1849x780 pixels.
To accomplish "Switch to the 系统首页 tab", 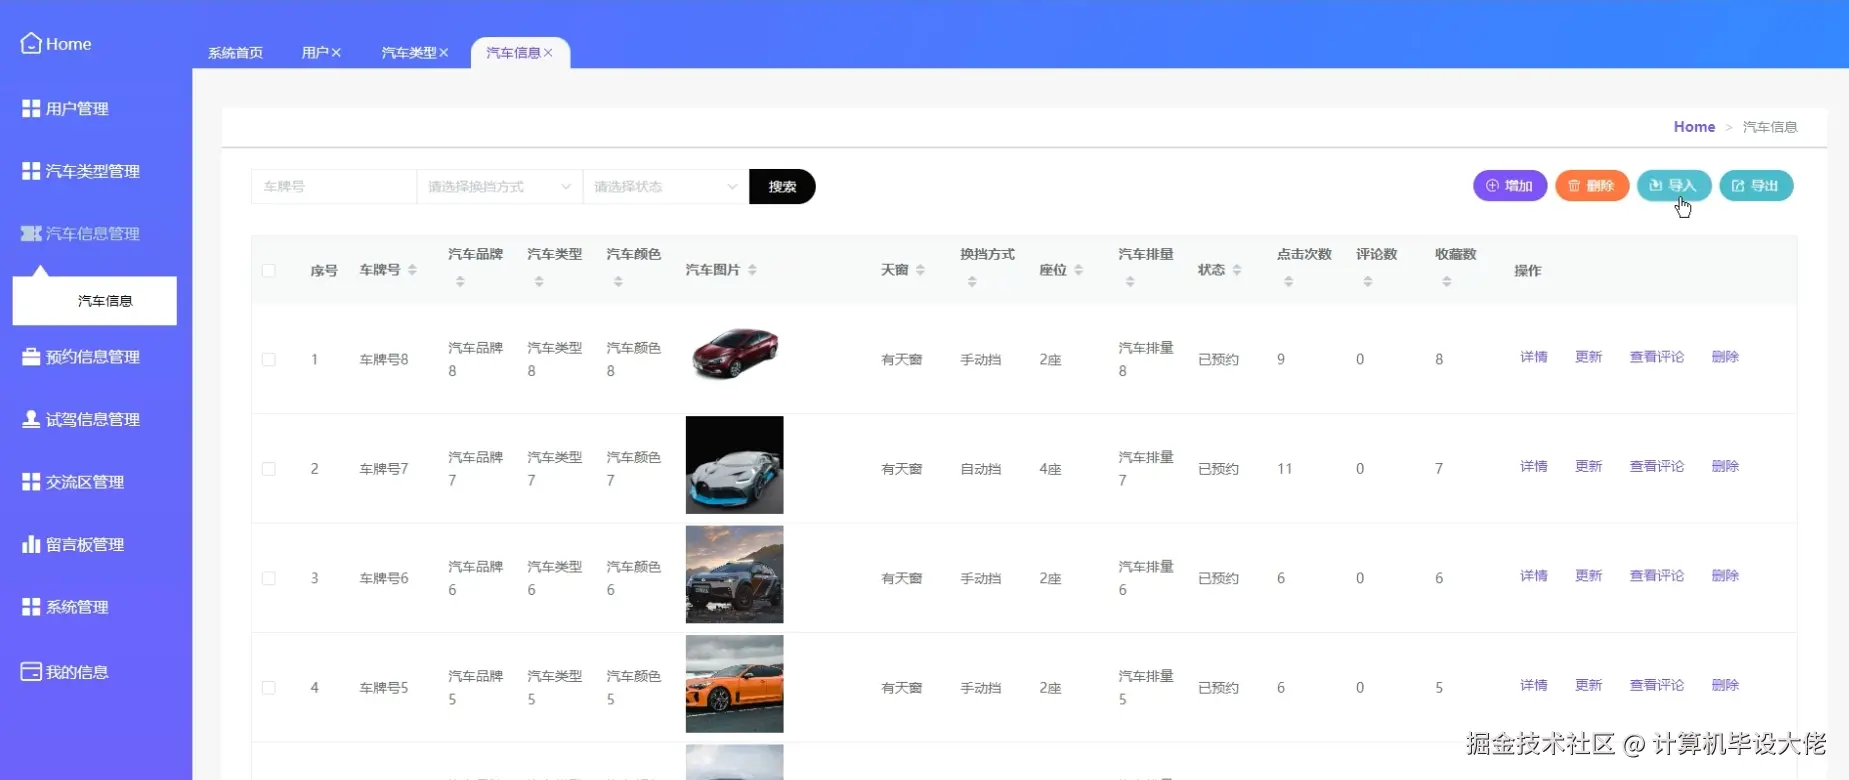I will (x=236, y=52).
